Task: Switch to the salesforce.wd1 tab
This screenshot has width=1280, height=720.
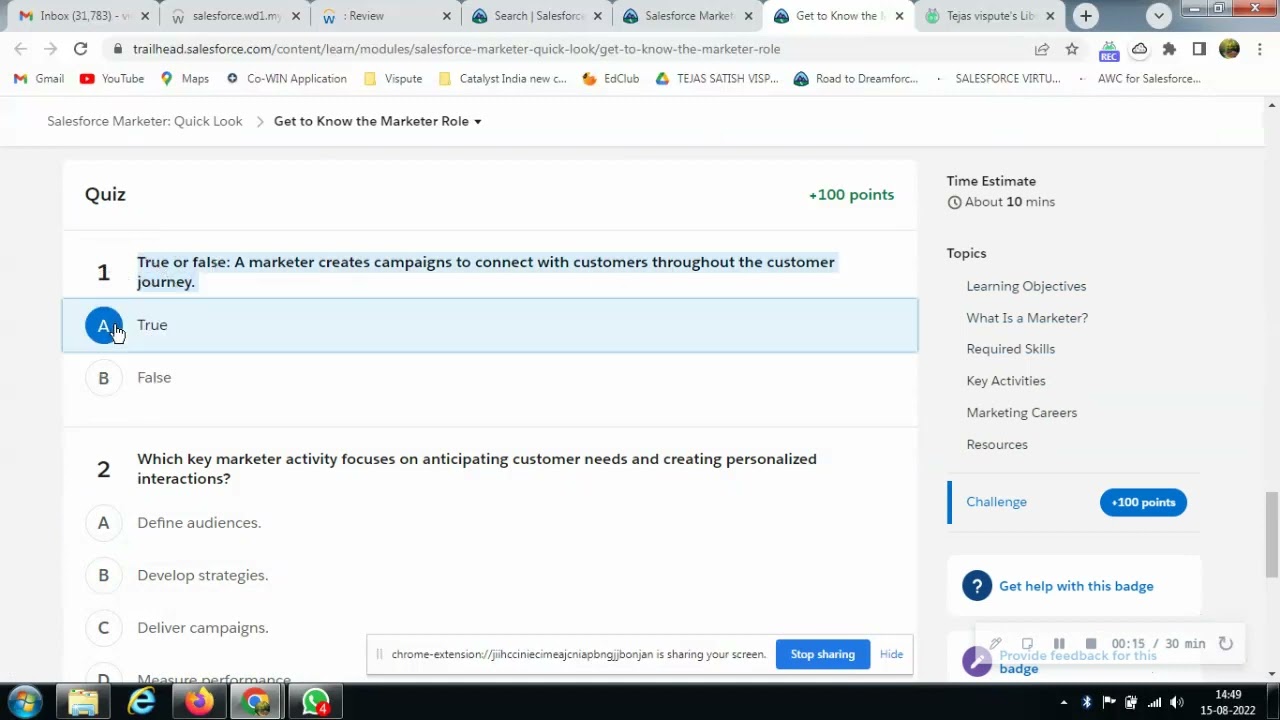Action: (x=236, y=16)
